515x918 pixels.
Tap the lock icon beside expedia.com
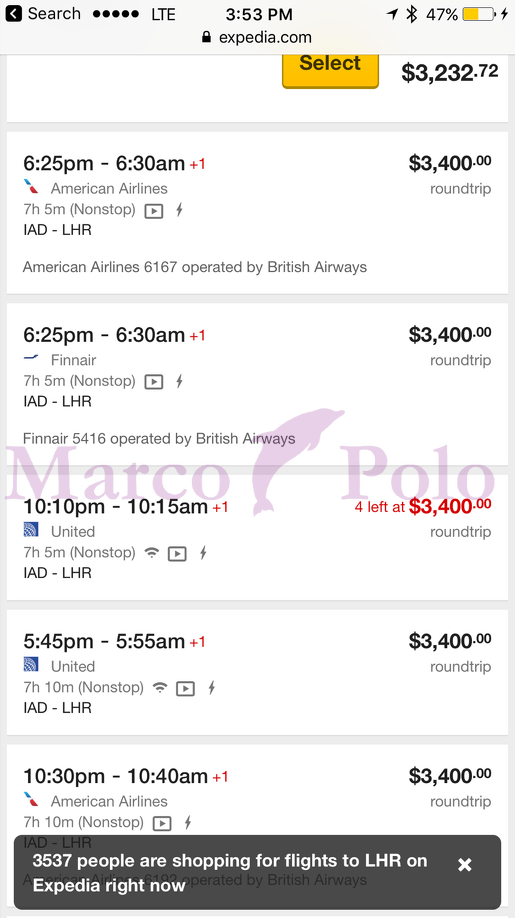(206, 37)
